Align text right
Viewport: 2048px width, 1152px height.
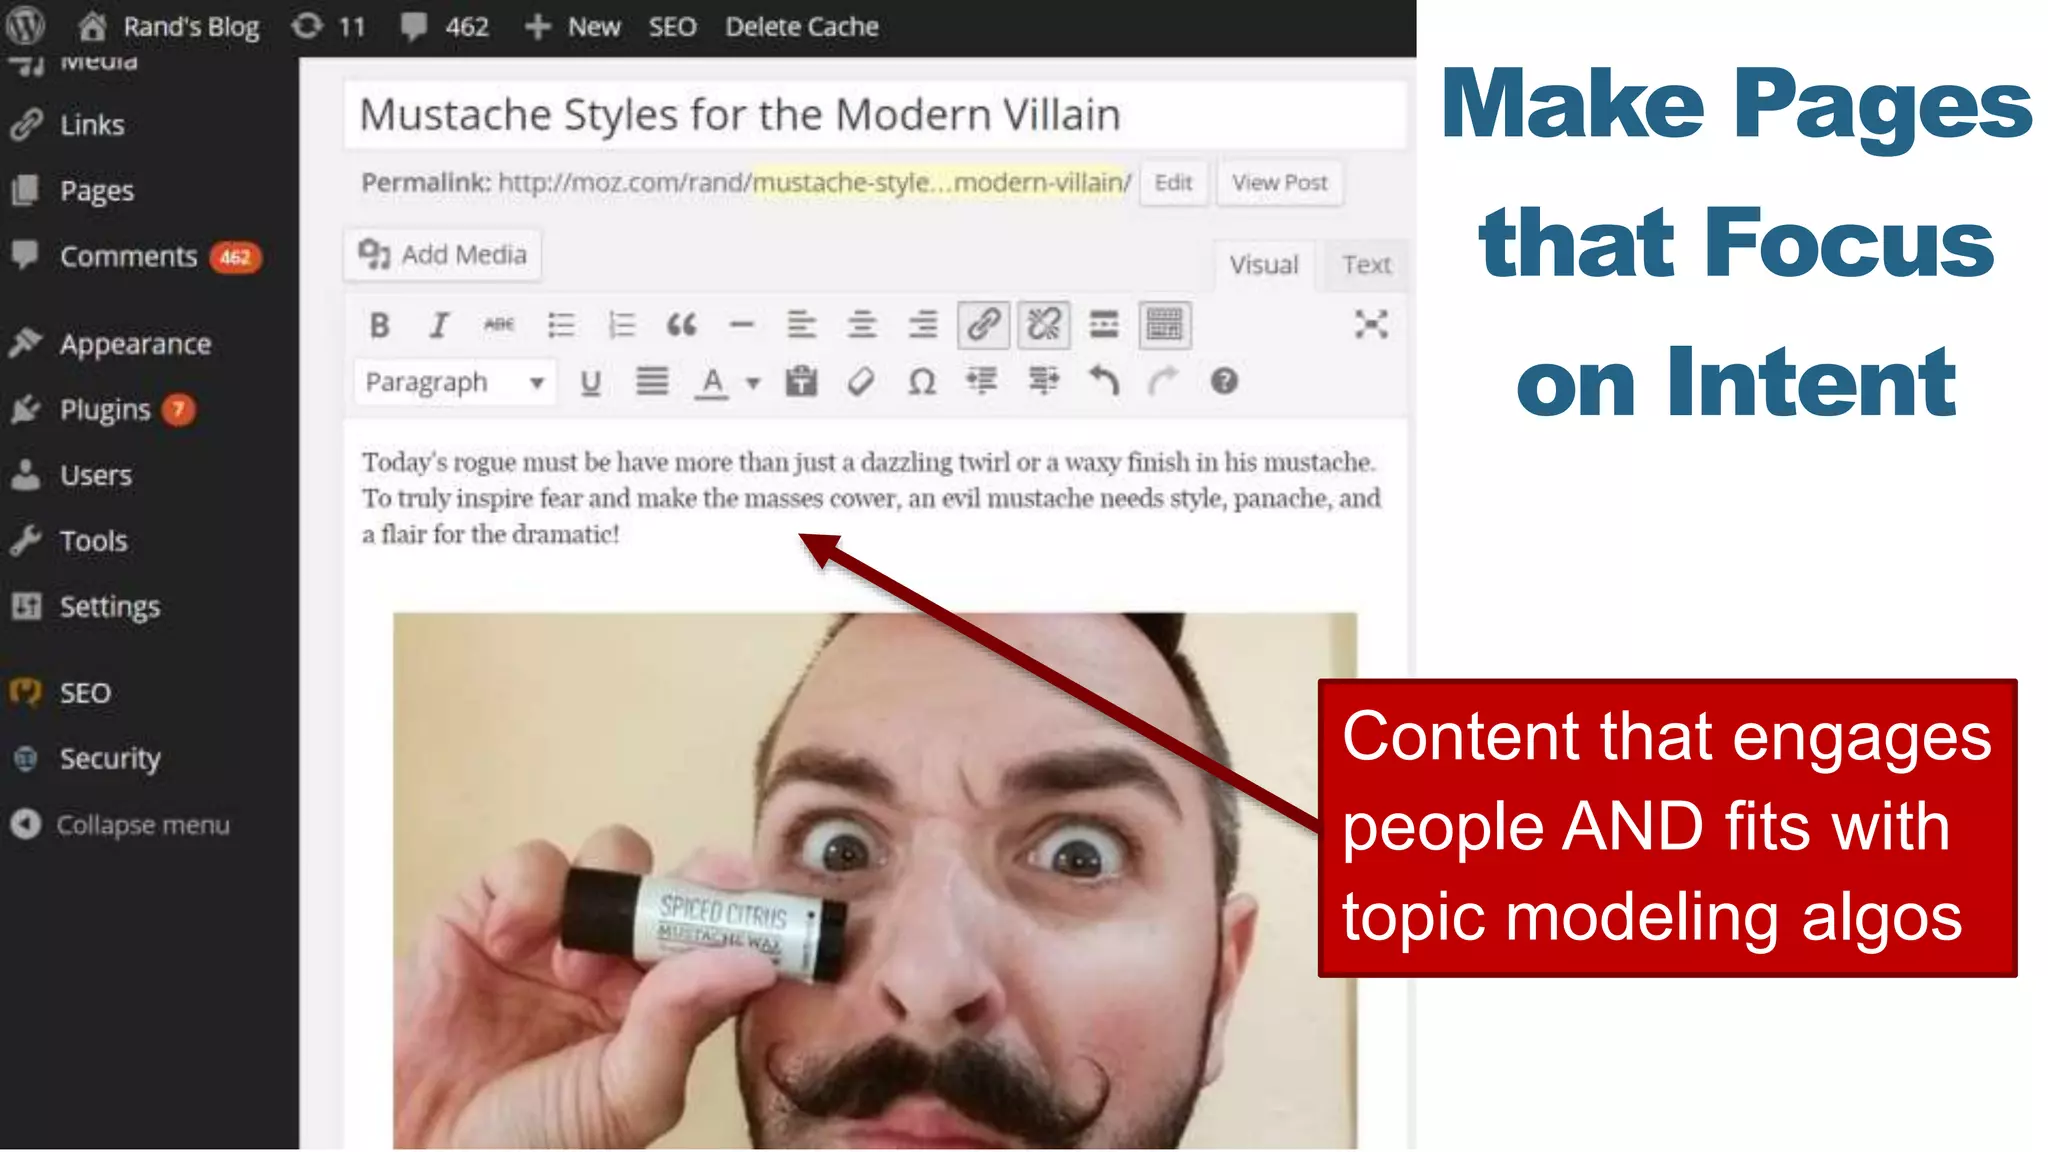click(922, 325)
